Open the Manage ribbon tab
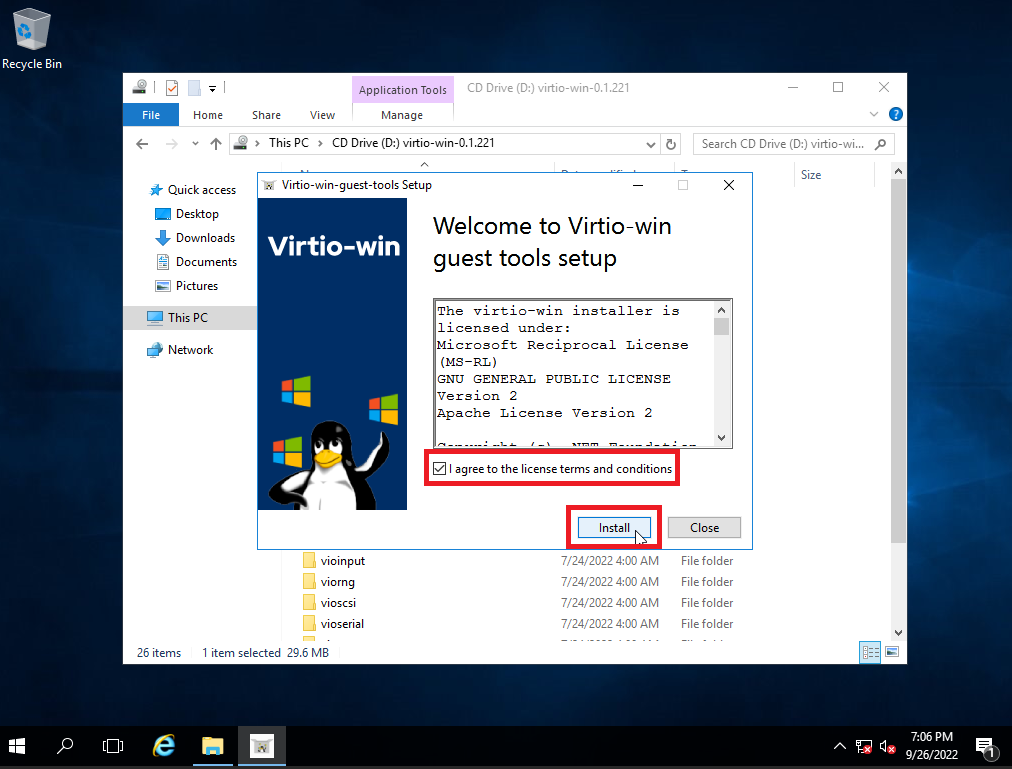This screenshot has width=1012, height=769. [401, 115]
